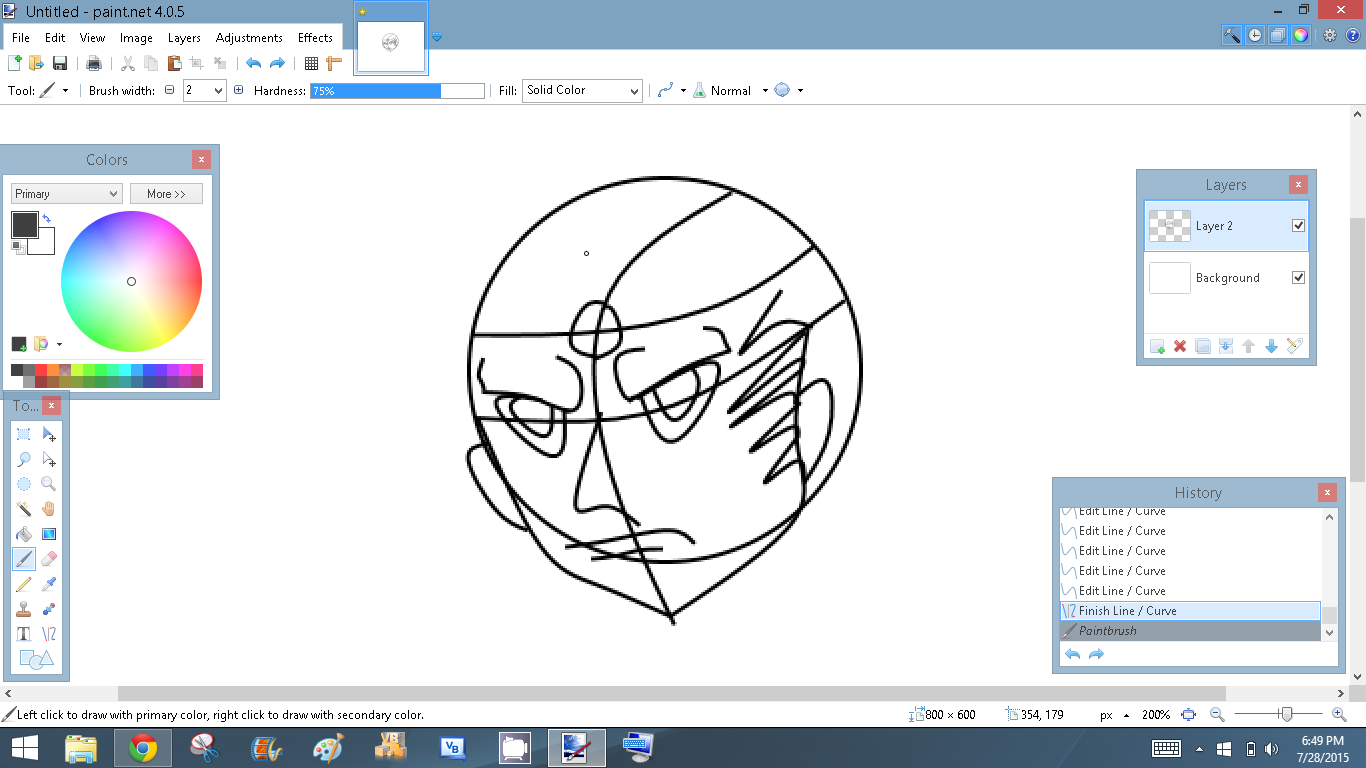1366x768 pixels.
Task: Delete layer with the red X icon
Action: (x=1180, y=347)
